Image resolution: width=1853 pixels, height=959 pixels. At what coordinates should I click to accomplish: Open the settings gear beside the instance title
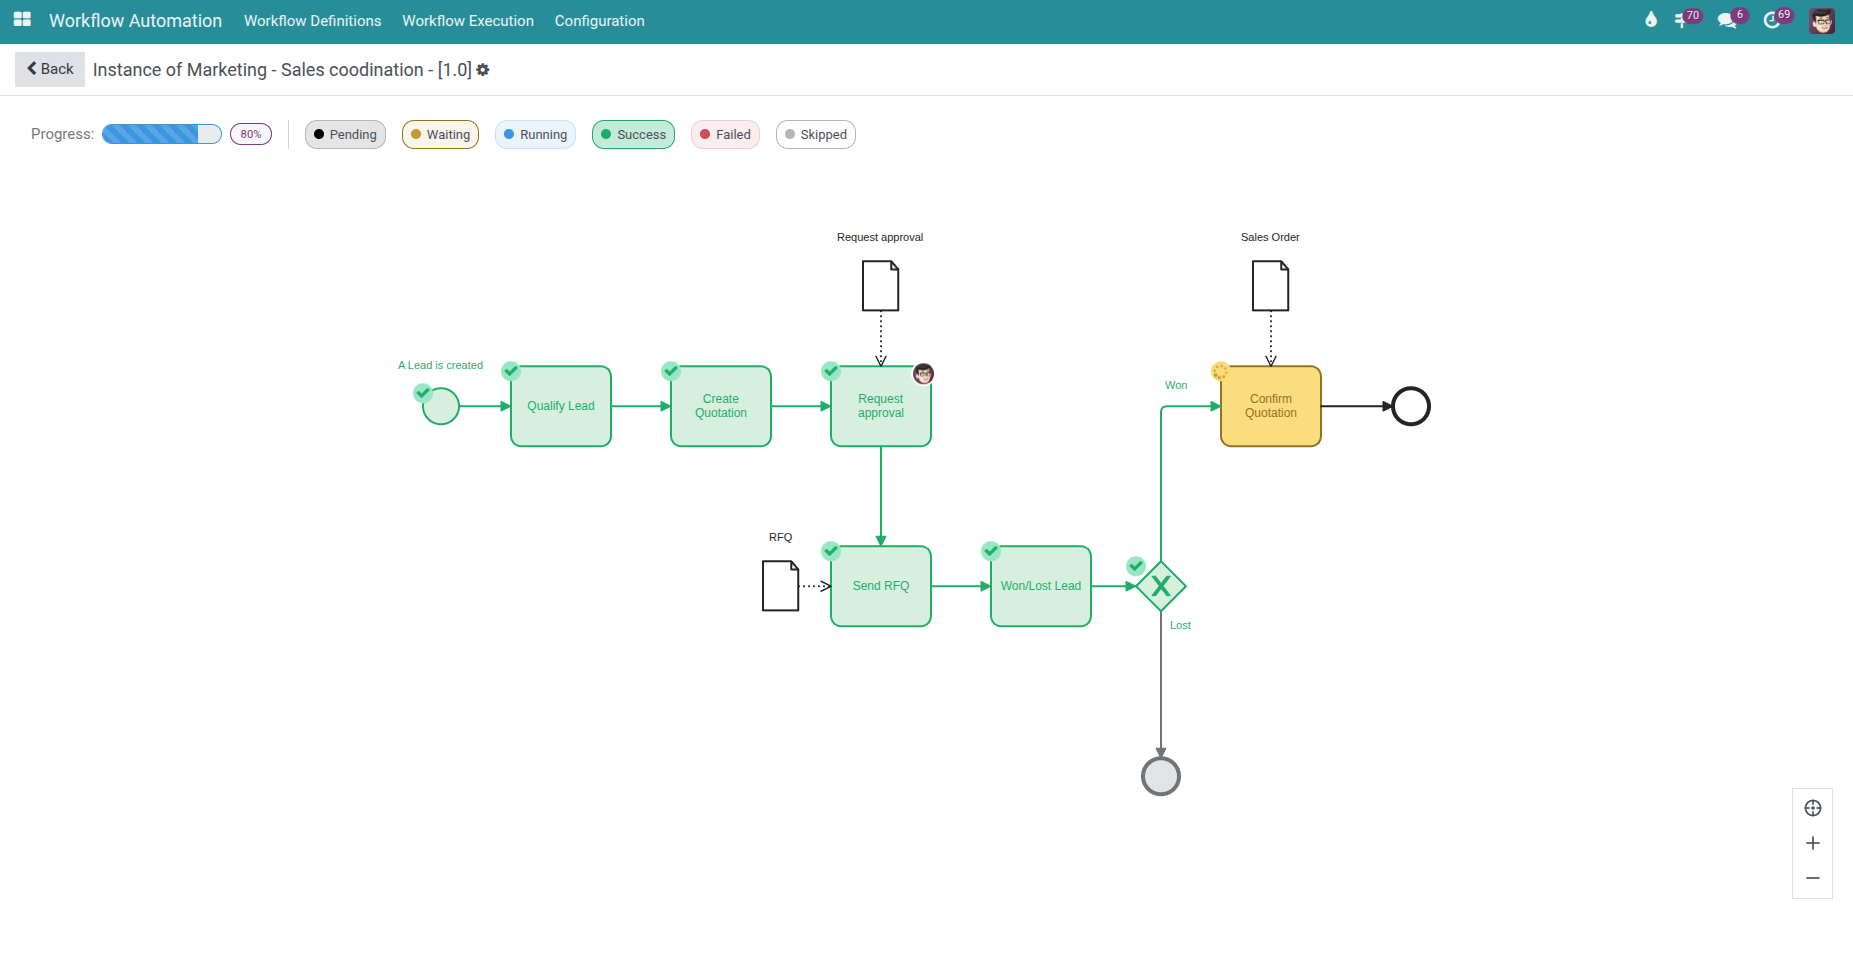(483, 69)
